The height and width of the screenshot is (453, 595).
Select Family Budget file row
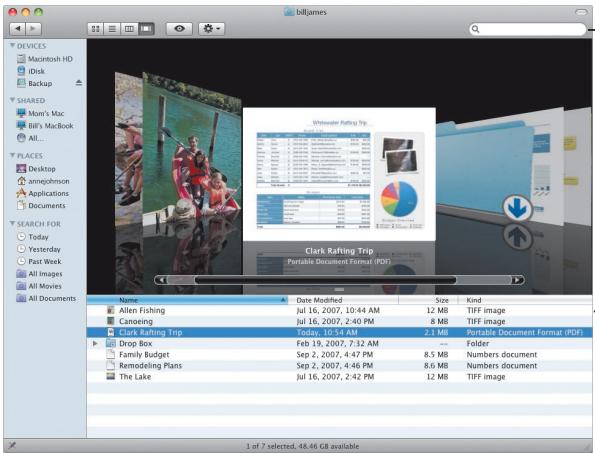coord(339,354)
